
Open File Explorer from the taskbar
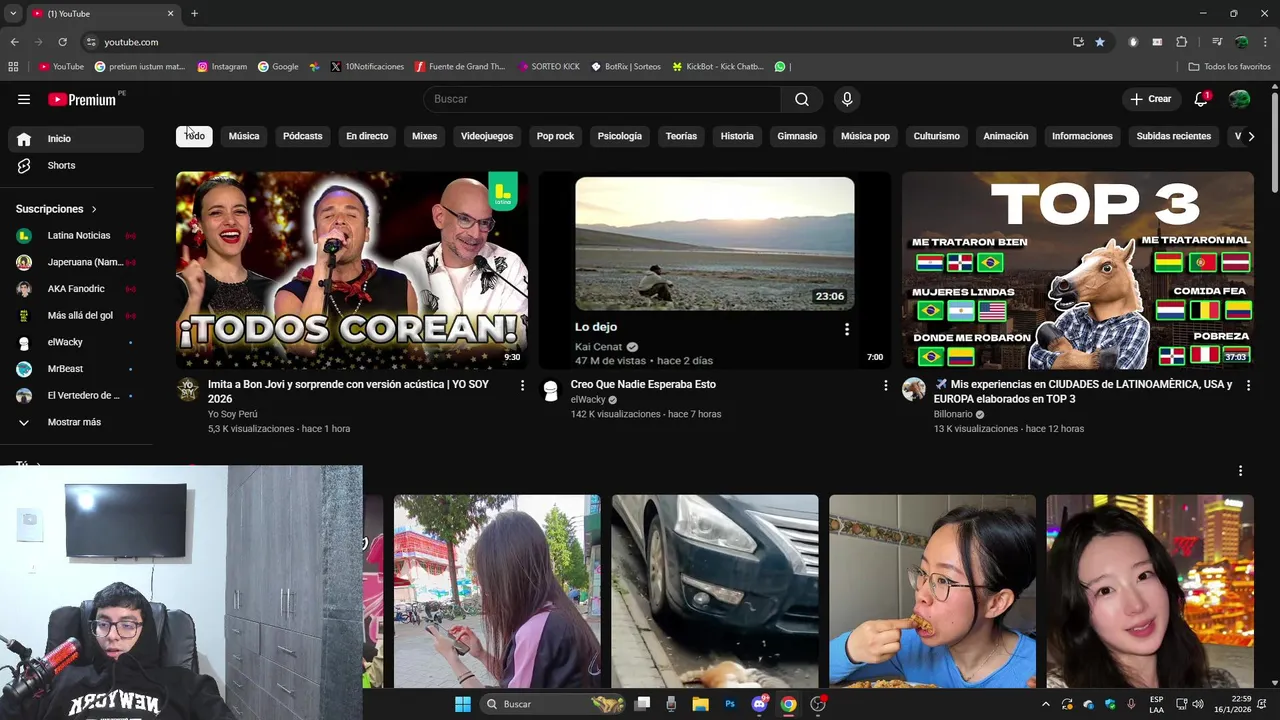pos(700,704)
